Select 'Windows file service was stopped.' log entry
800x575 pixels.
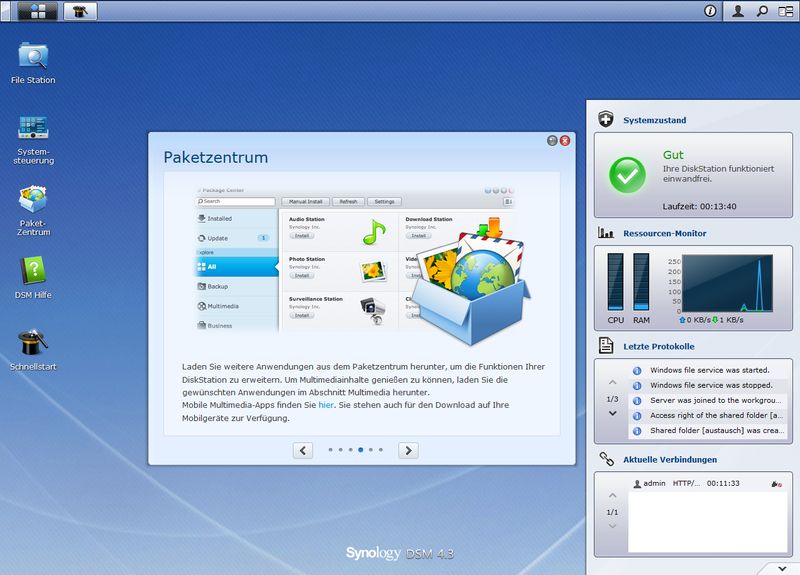(x=708, y=386)
